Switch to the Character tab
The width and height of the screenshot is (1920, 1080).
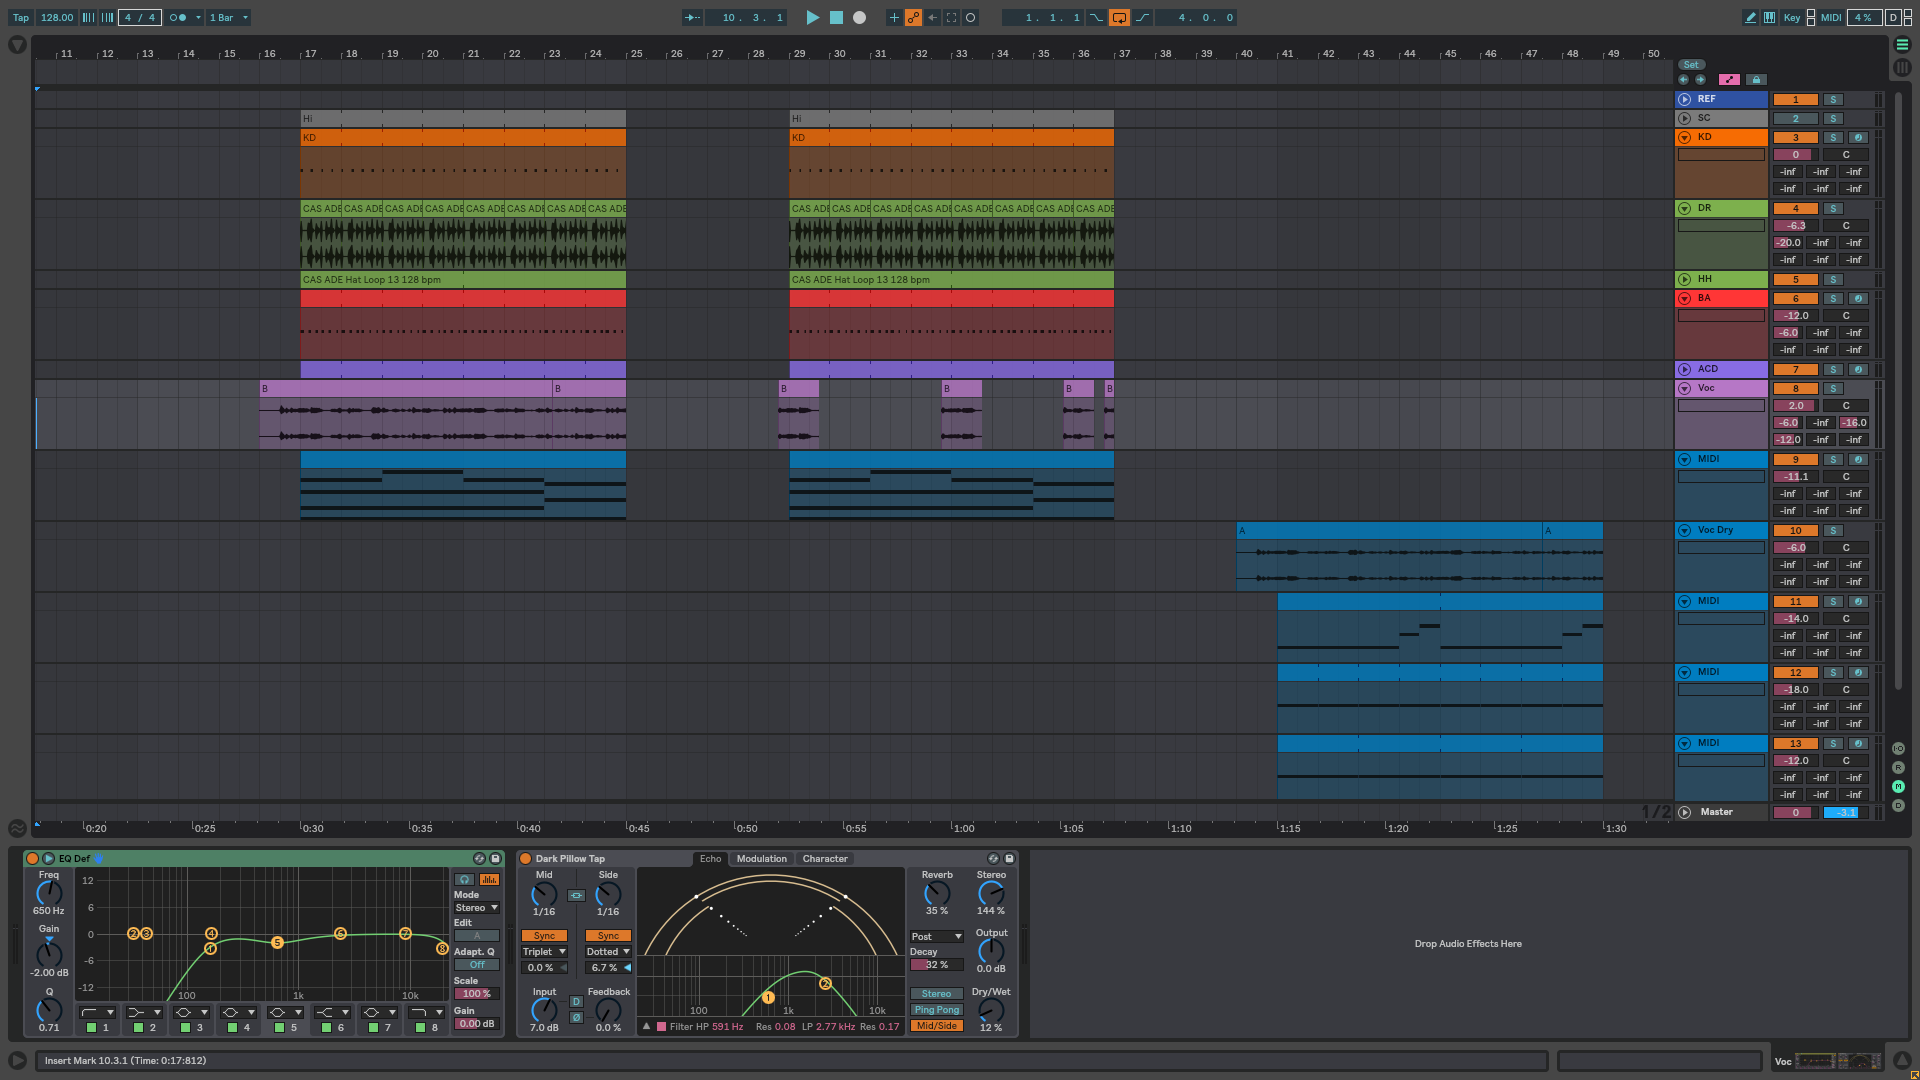click(x=825, y=859)
